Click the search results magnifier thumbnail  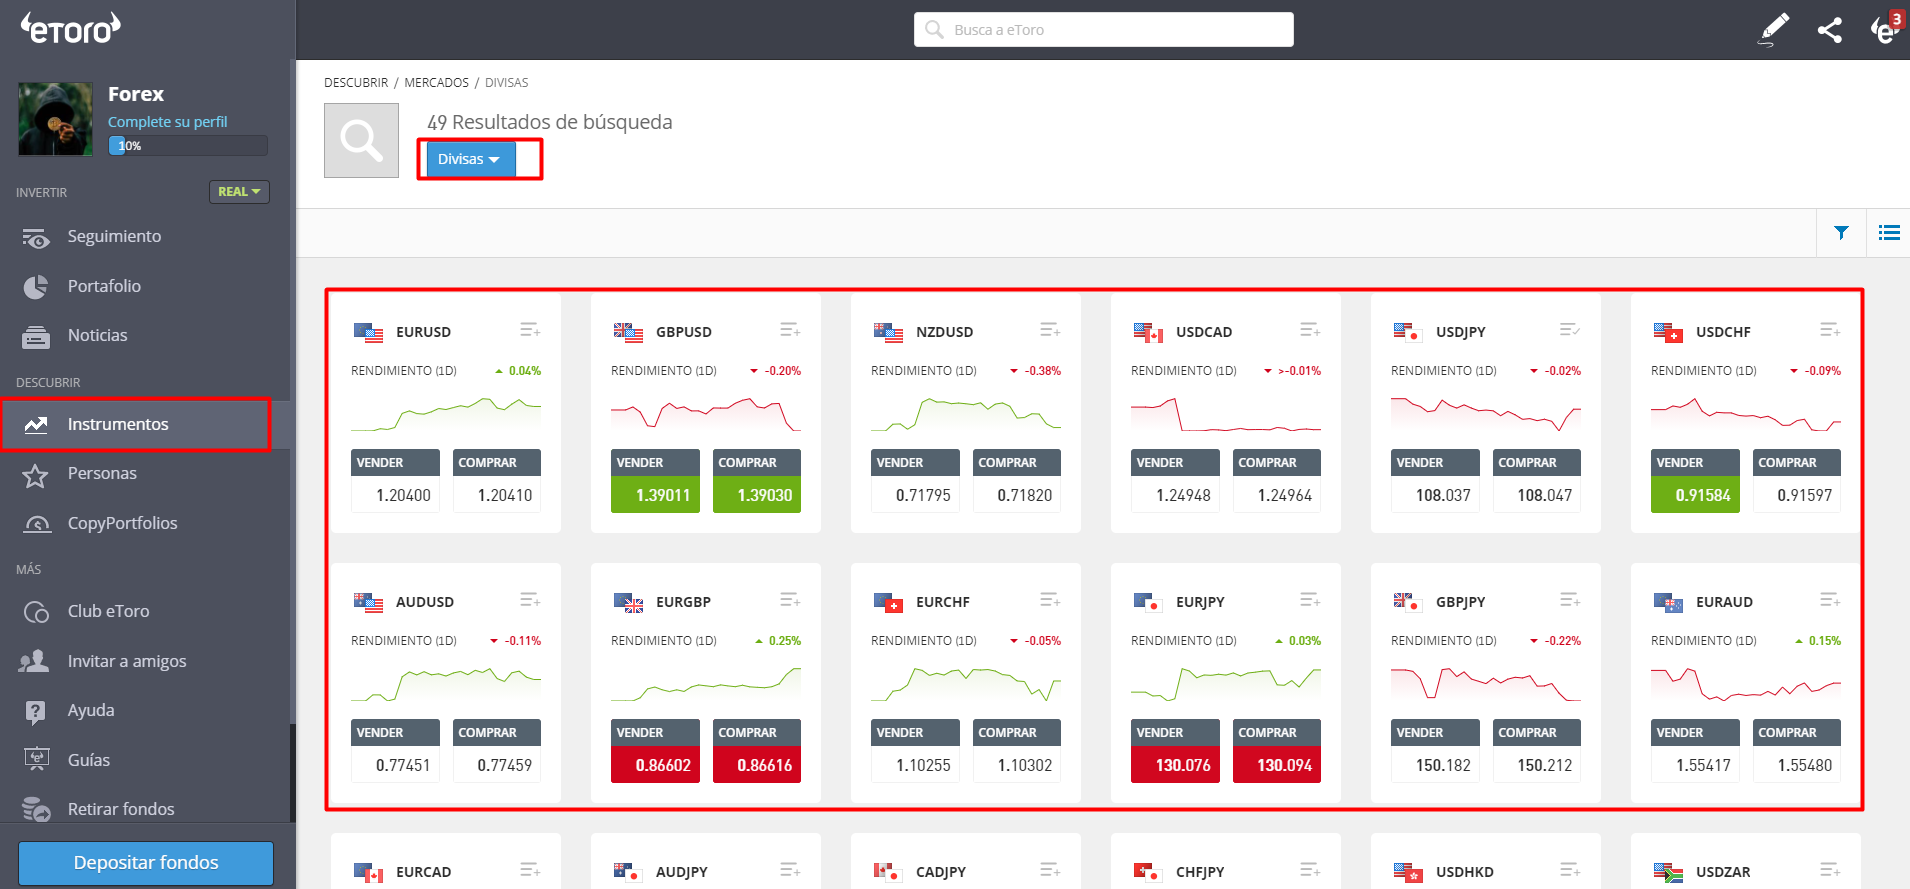tap(361, 140)
